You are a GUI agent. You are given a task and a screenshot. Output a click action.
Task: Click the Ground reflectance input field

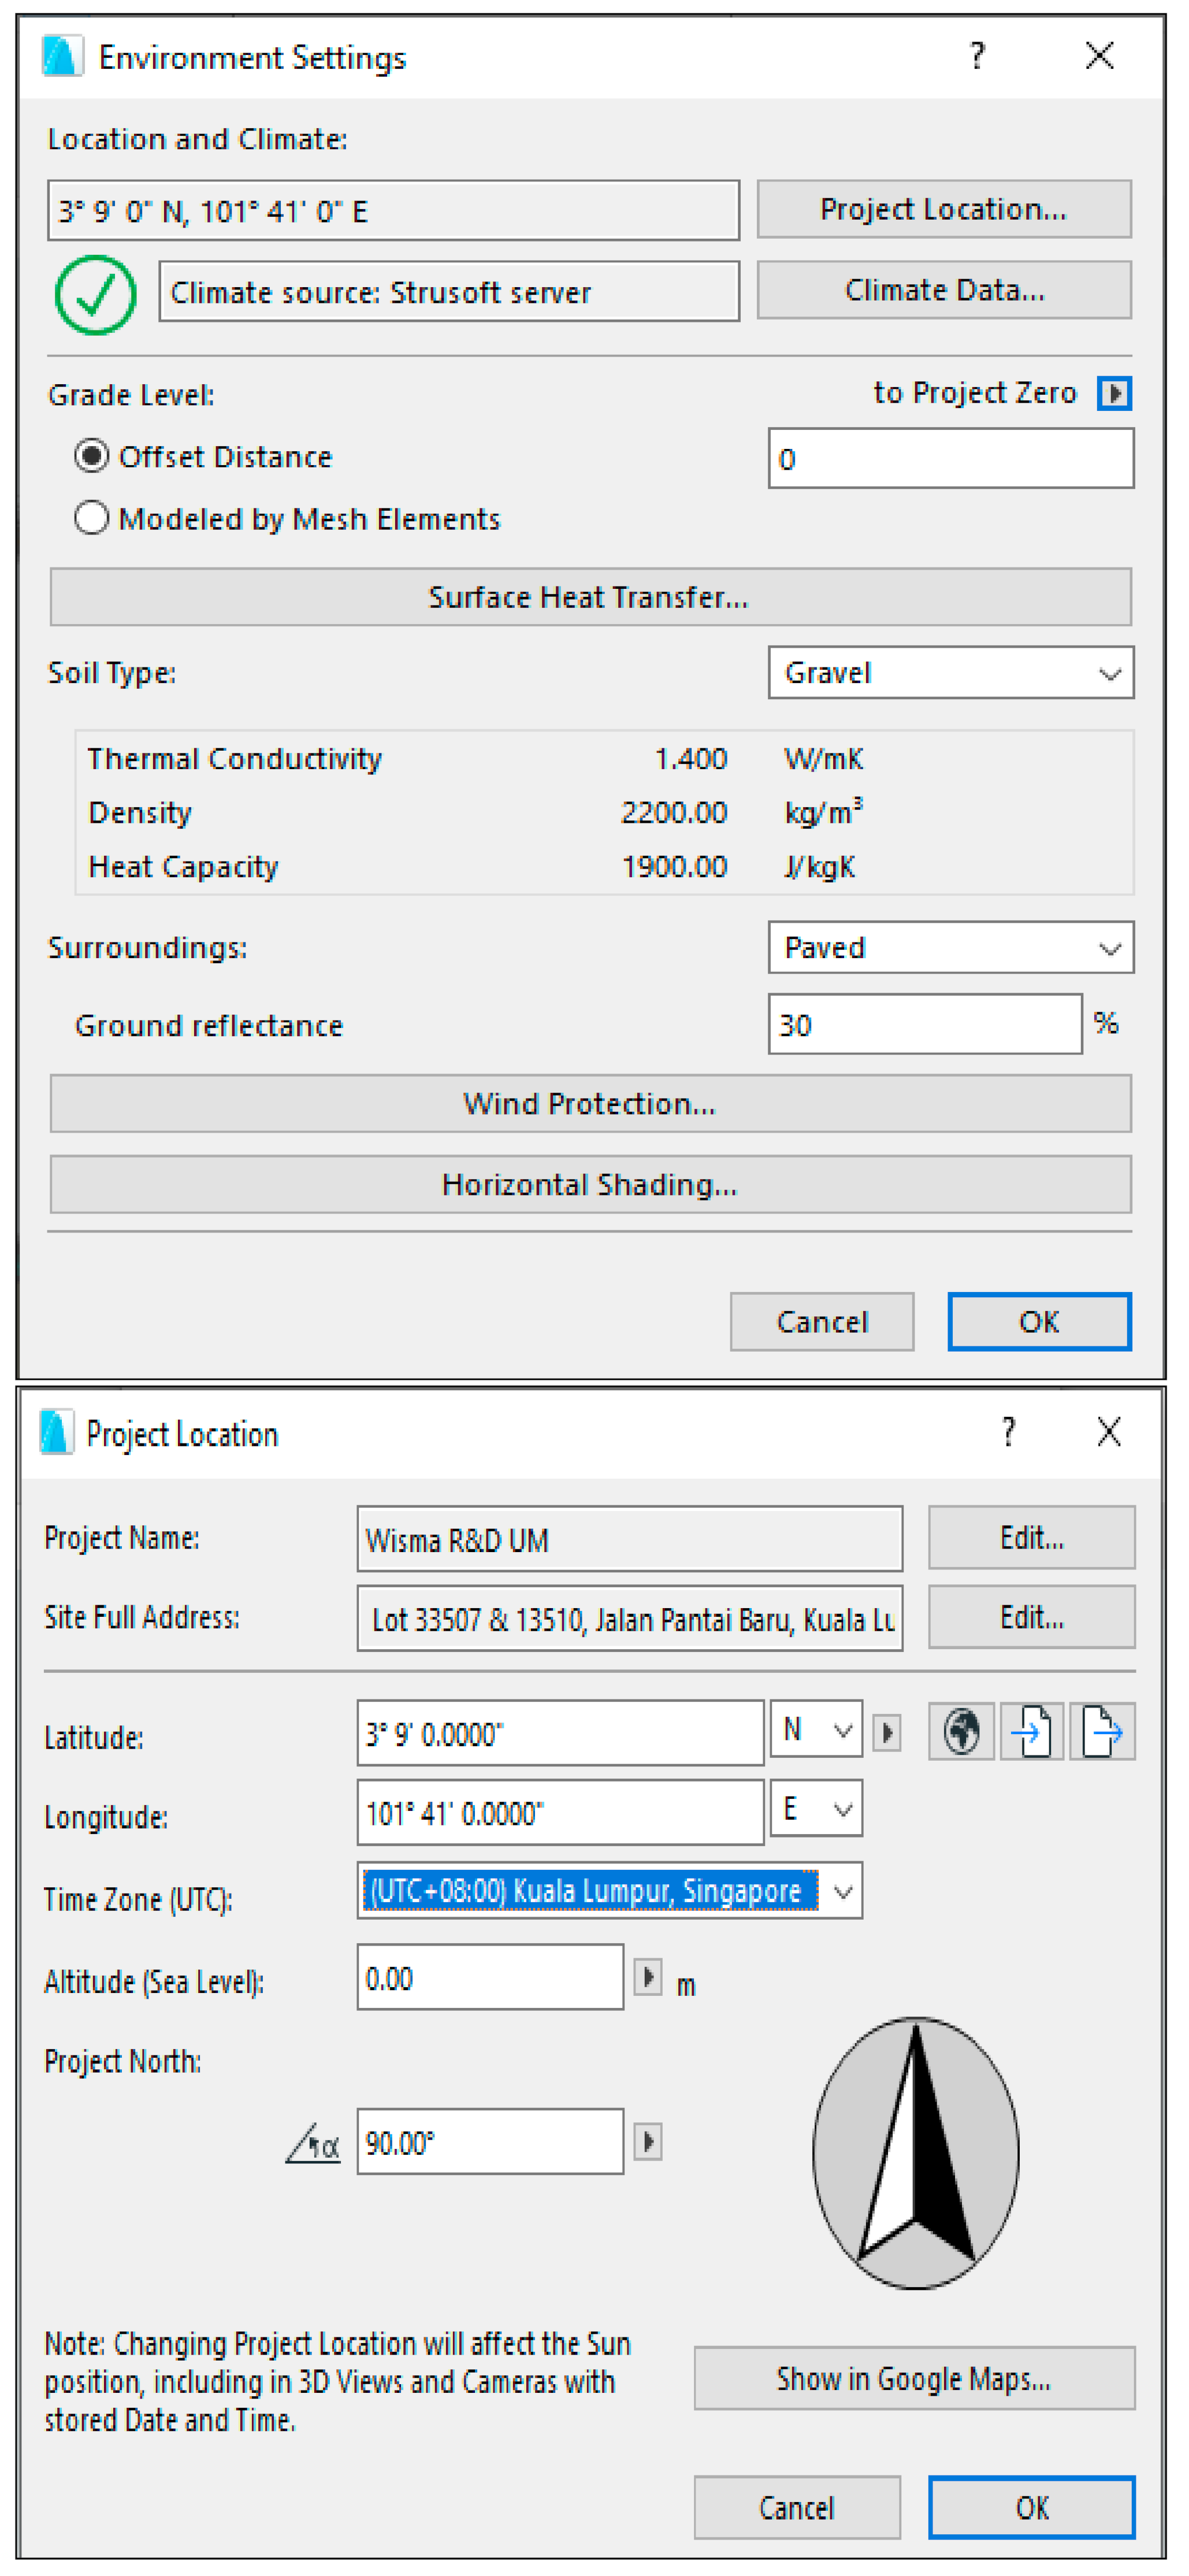[x=924, y=1024]
